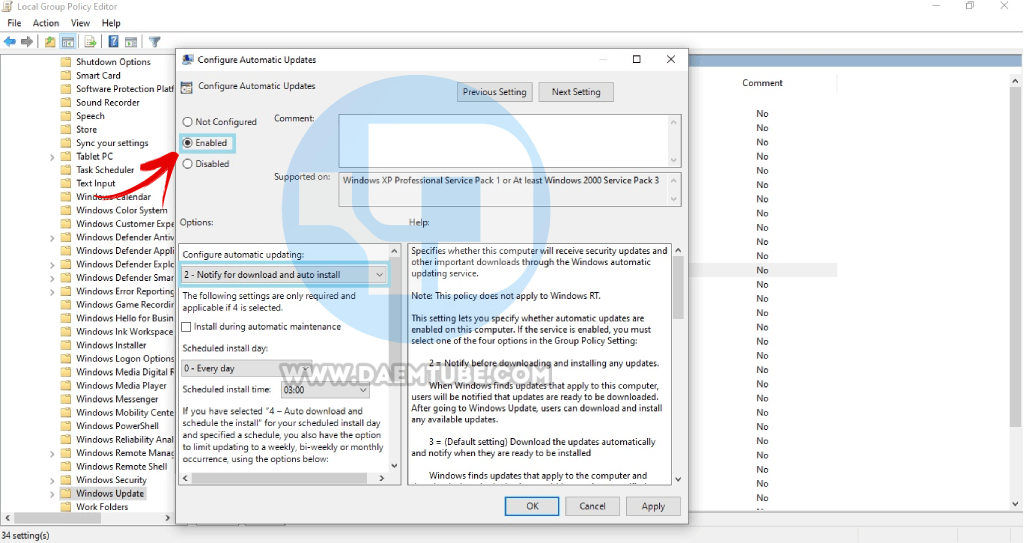Viewport: 1024px width, 543px height.
Task: Click the Next Setting button
Action: point(576,92)
